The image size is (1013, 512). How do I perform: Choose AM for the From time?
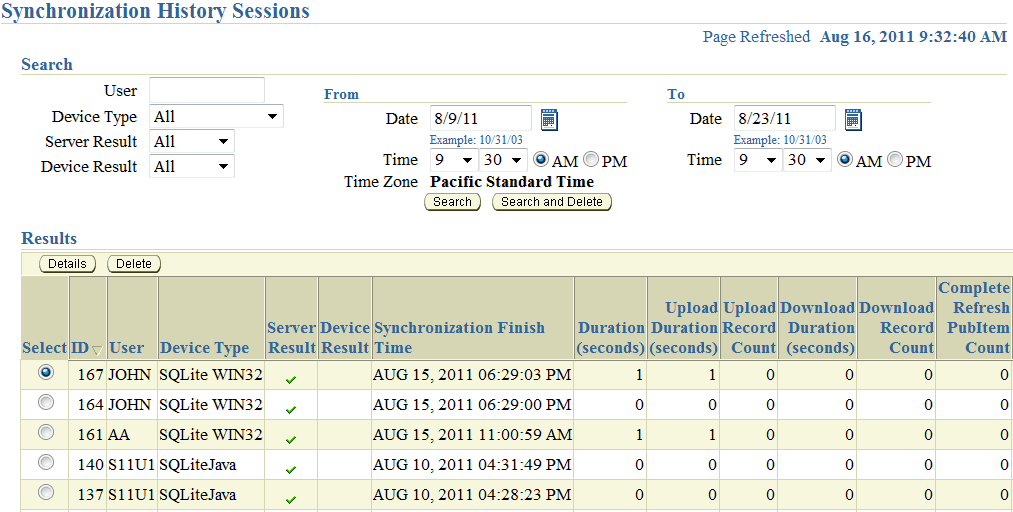(539, 159)
